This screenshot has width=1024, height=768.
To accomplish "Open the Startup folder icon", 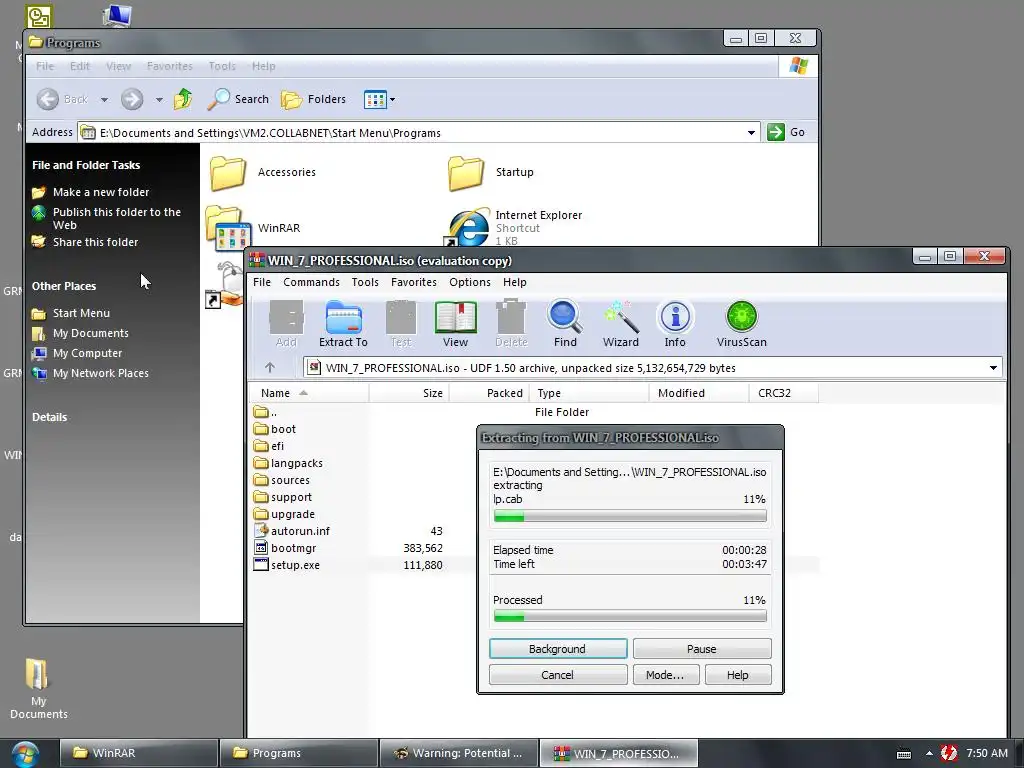I will (x=466, y=173).
